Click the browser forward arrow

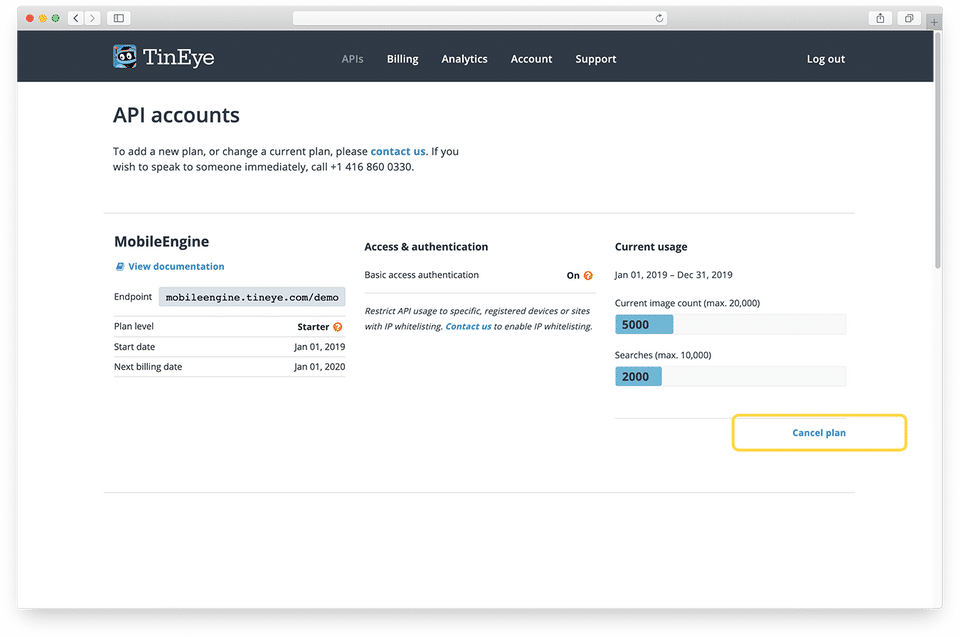tap(92, 18)
